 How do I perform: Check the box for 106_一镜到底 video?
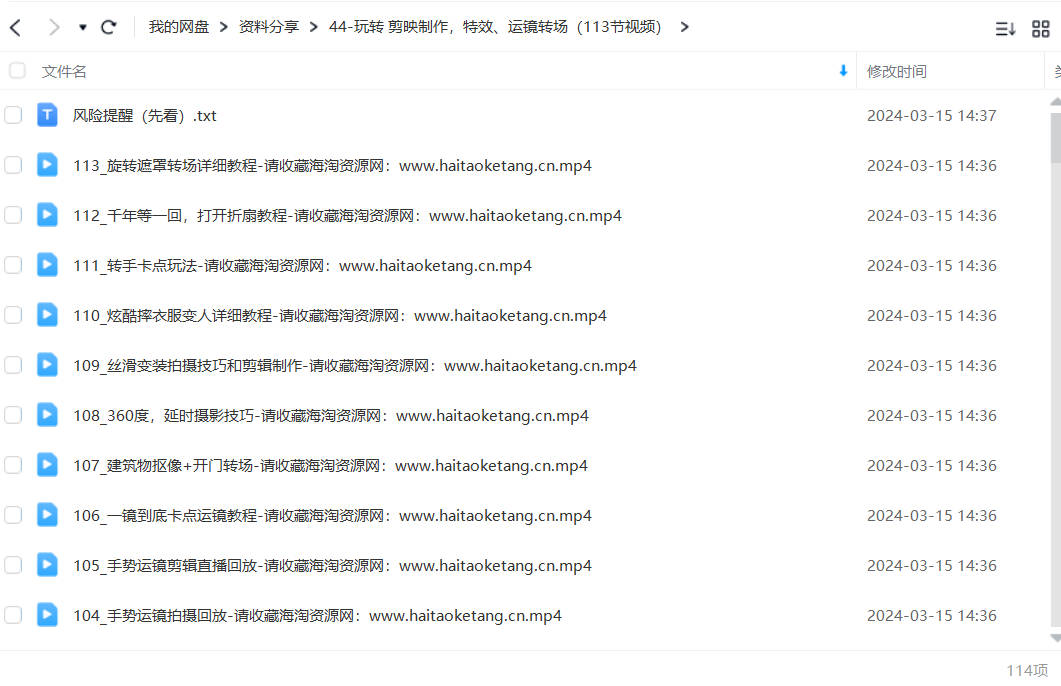[x=13, y=516]
